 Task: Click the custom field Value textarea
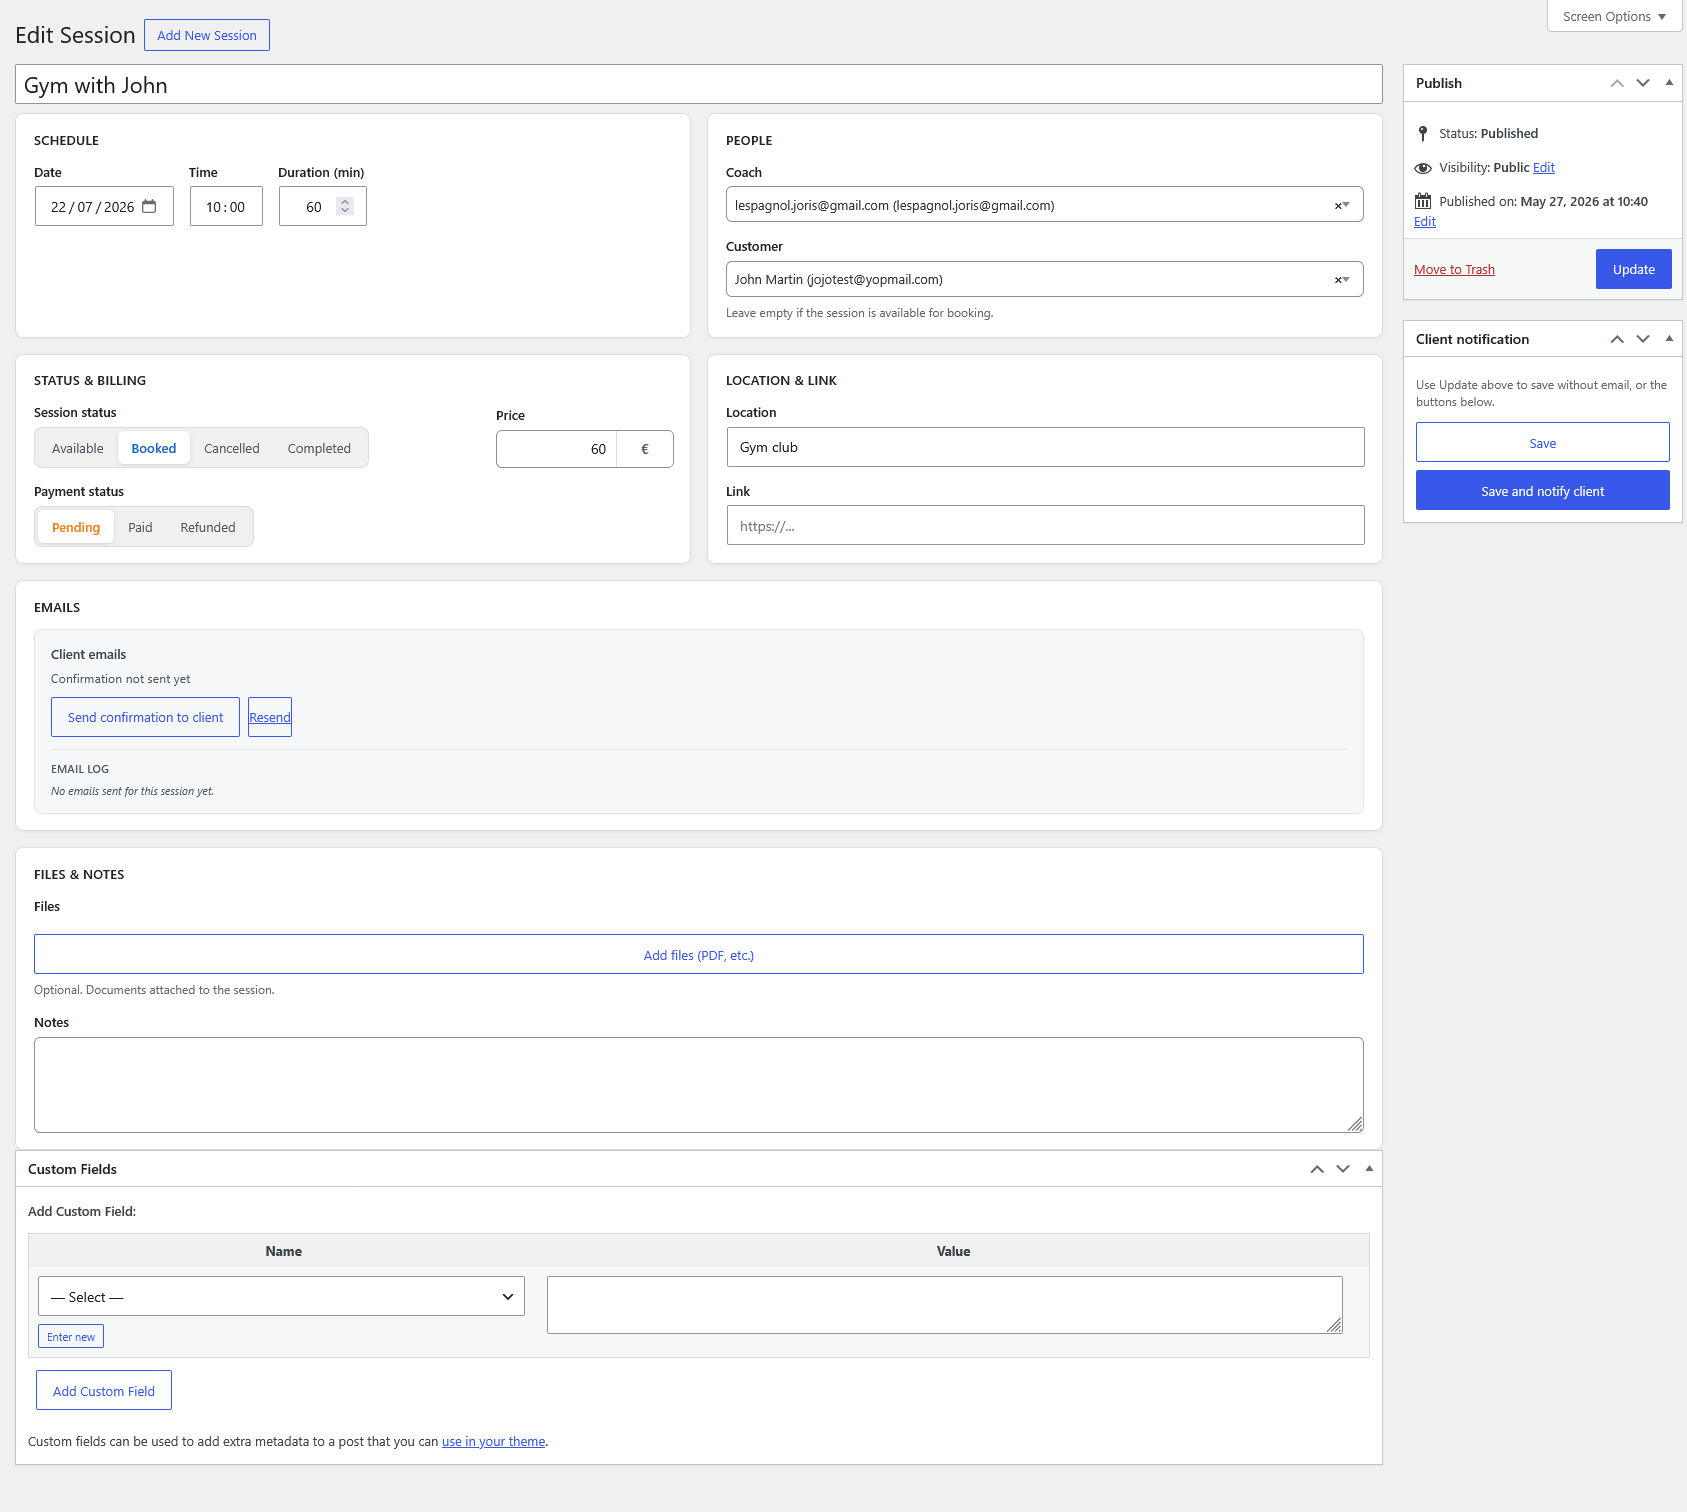point(944,1305)
